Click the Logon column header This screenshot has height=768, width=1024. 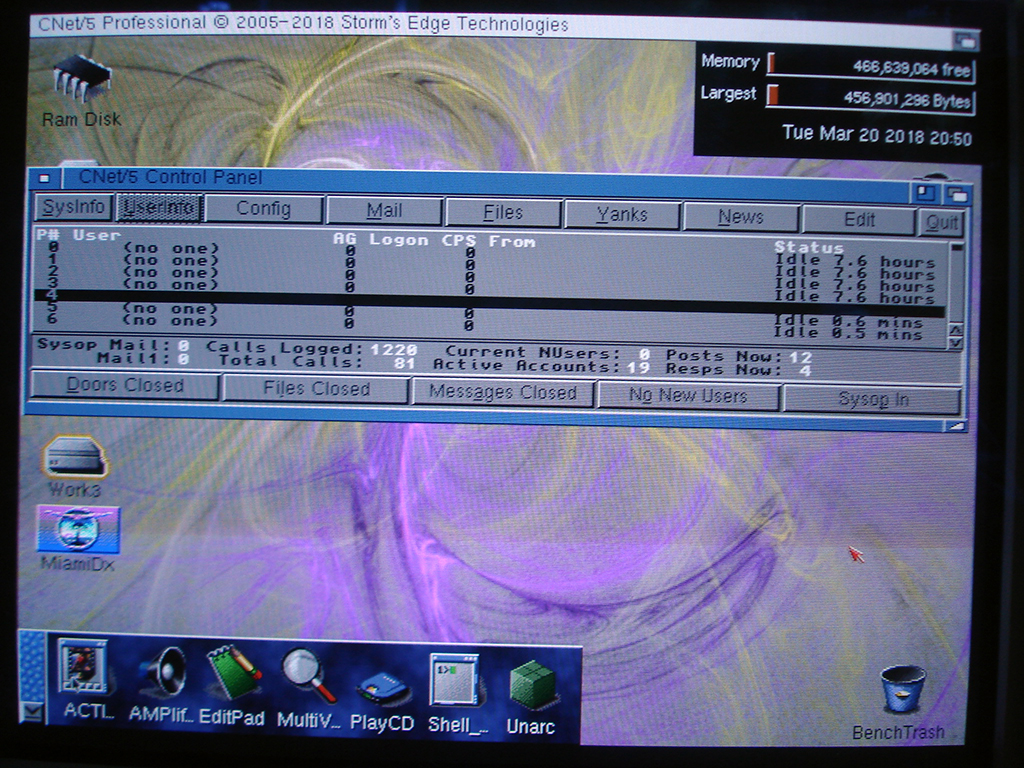[398, 240]
